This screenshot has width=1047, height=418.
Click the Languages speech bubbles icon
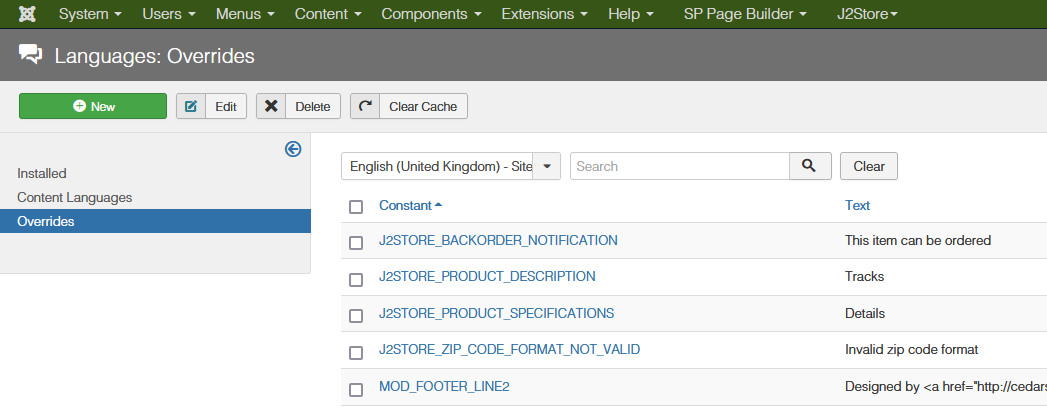tap(31, 56)
